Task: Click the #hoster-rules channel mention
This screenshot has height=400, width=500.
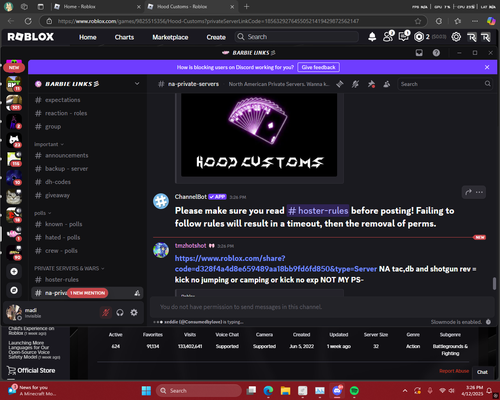Action: tap(318, 211)
